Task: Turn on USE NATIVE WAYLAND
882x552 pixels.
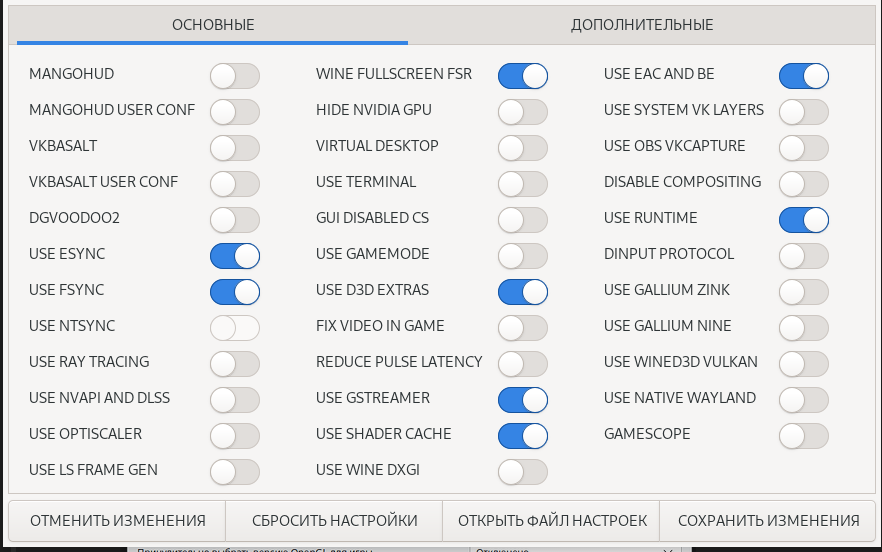Action: [804, 399]
